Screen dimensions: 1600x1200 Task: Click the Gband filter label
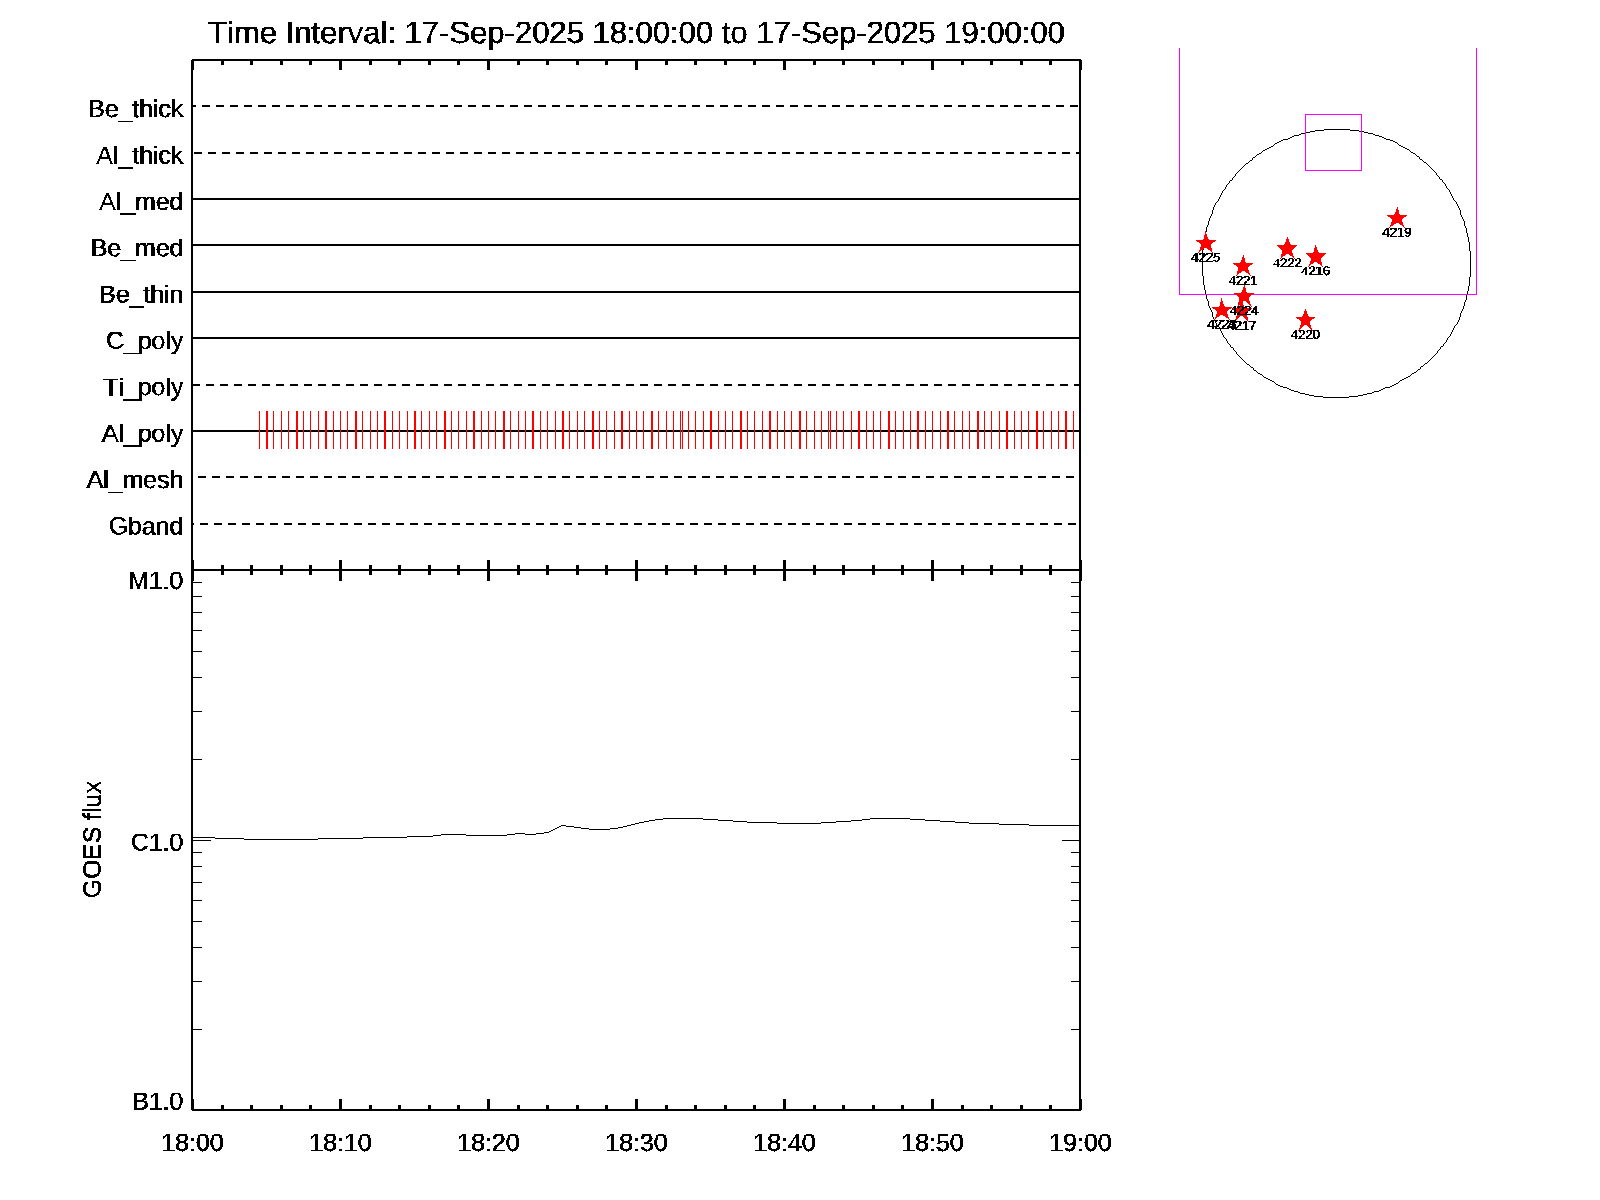(146, 527)
